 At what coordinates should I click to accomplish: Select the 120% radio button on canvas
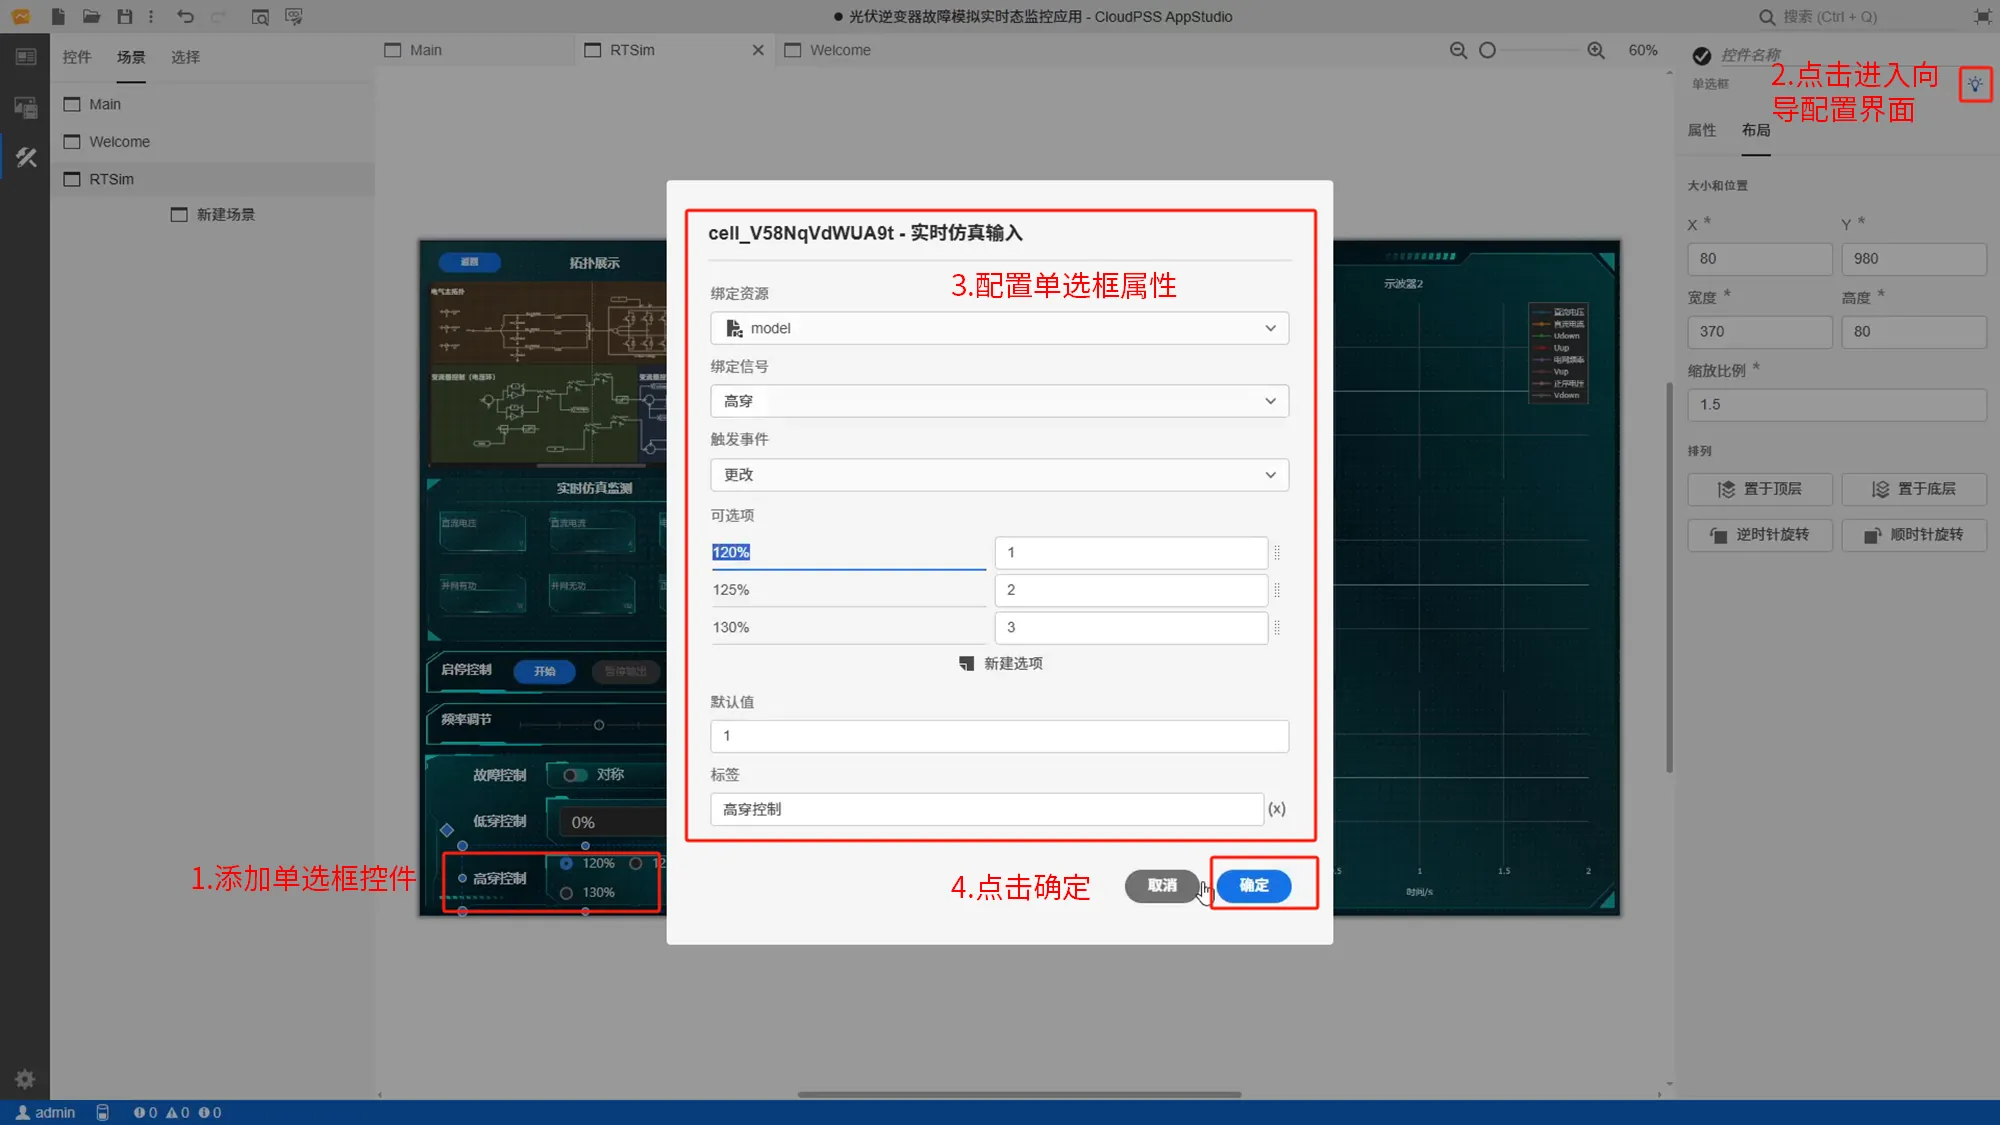click(567, 863)
